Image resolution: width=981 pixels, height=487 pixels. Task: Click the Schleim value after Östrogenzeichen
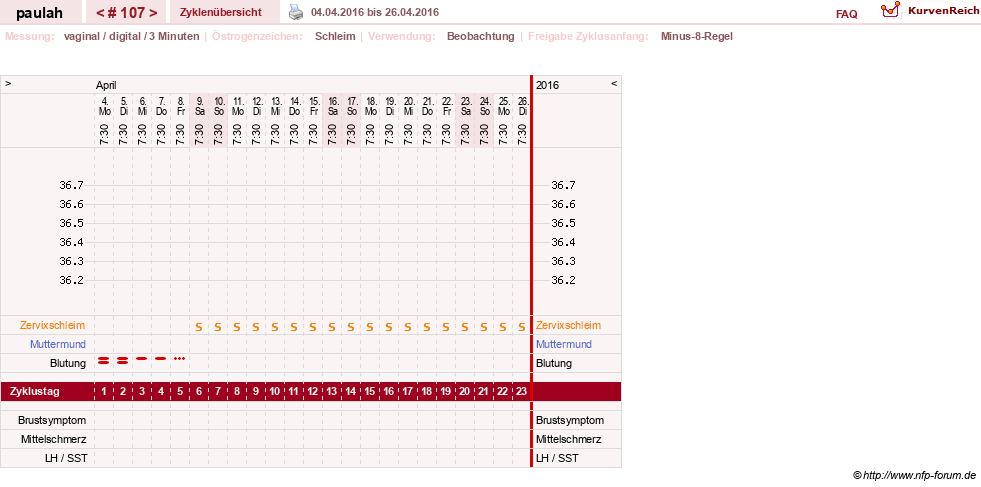coord(335,36)
